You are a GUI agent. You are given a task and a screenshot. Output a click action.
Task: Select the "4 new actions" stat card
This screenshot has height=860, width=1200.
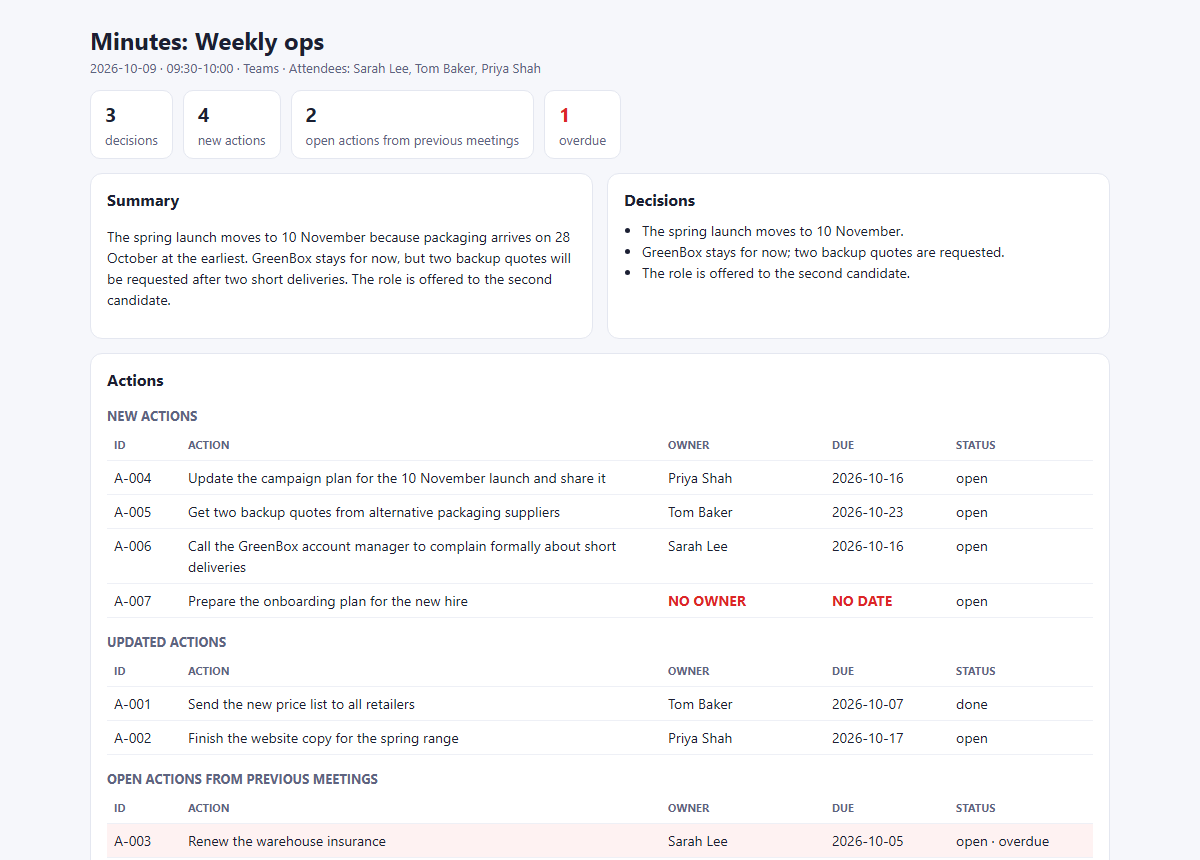tap(232, 125)
